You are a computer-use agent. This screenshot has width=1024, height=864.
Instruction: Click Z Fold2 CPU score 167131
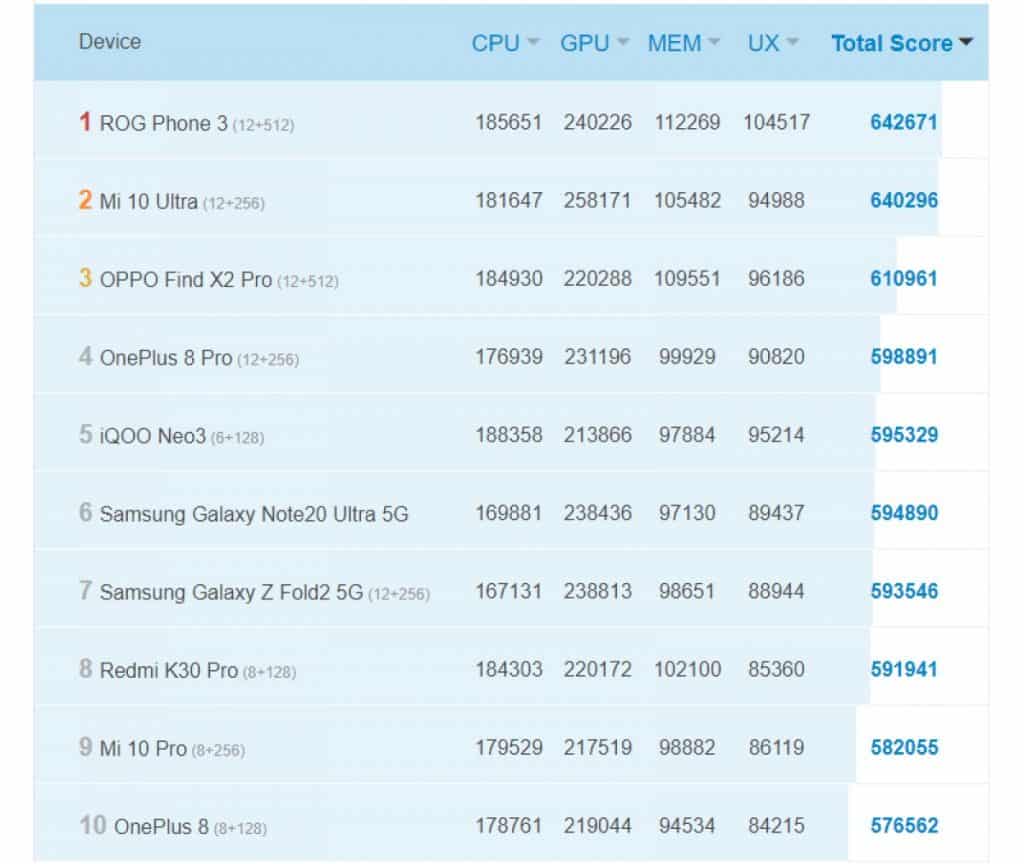(x=509, y=591)
